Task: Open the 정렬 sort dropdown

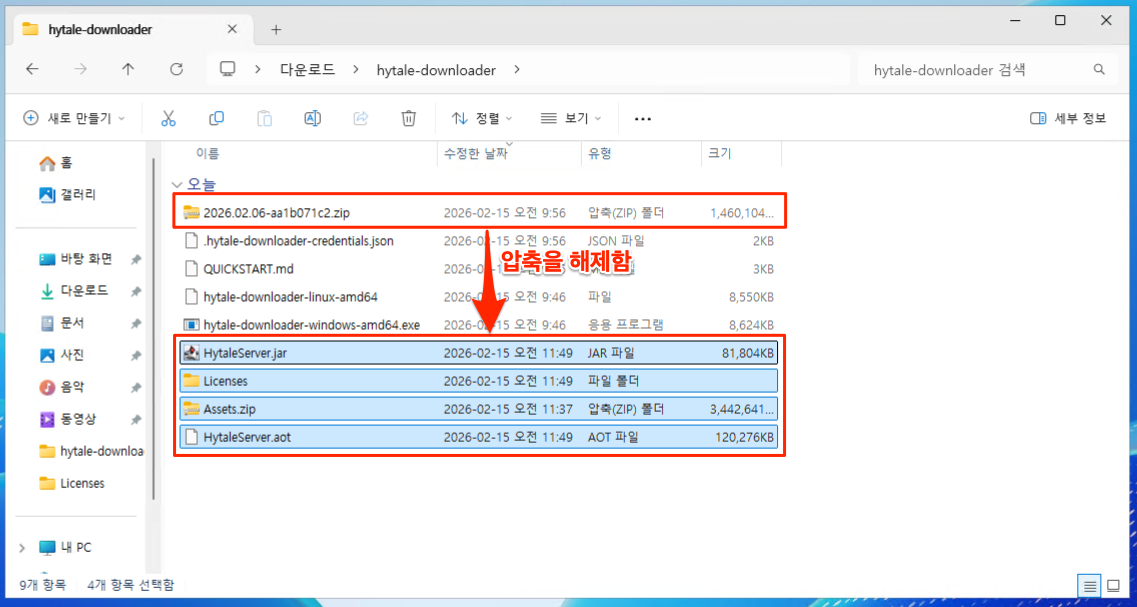Action: 482,118
